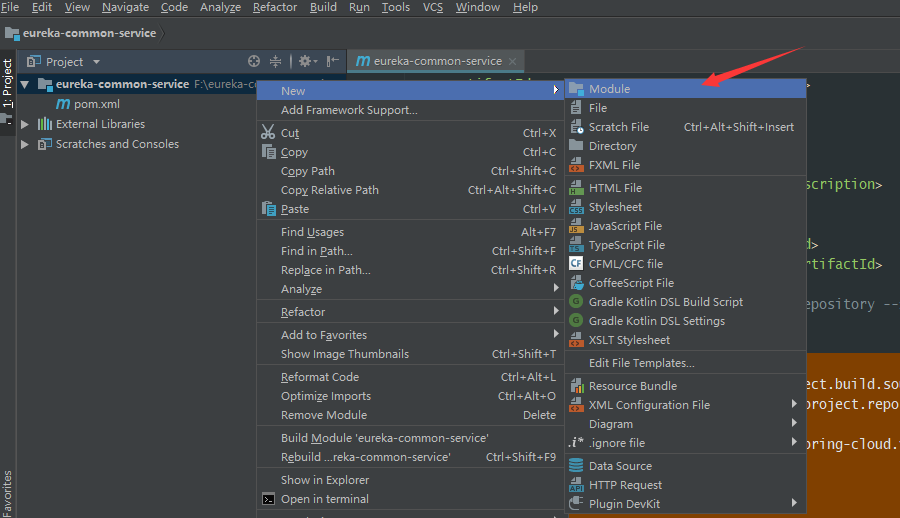Image resolution: width=900 pixels, height=518 pixels.
Task: Click the Stylesheet CSS icon
Action: tap(576, 207)
